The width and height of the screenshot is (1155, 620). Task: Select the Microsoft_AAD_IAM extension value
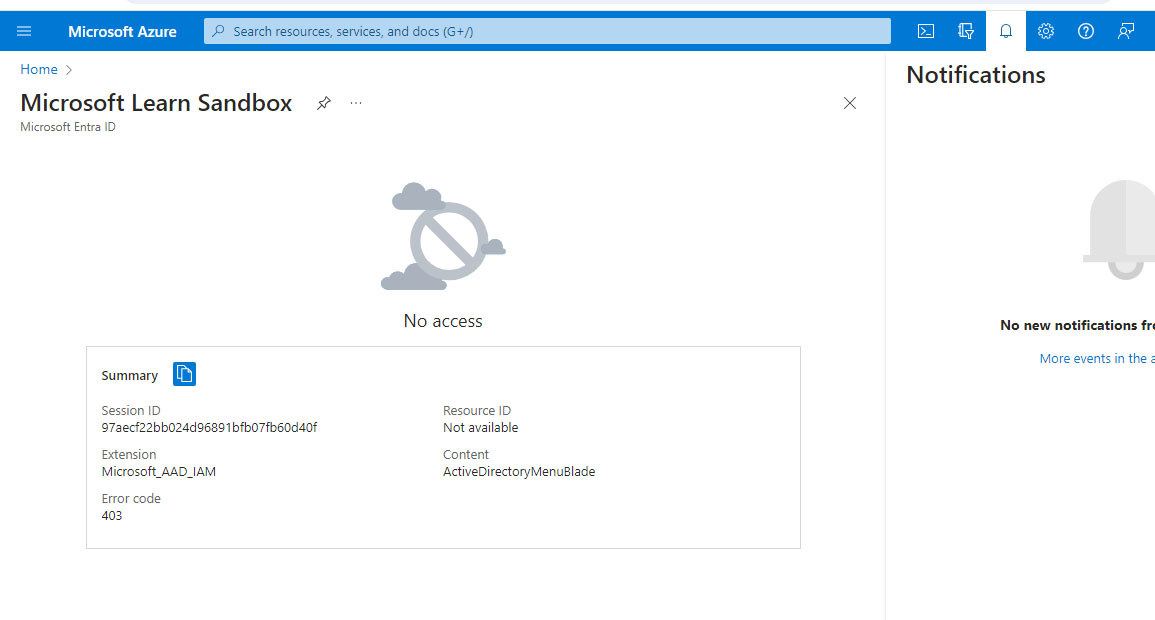158,472
